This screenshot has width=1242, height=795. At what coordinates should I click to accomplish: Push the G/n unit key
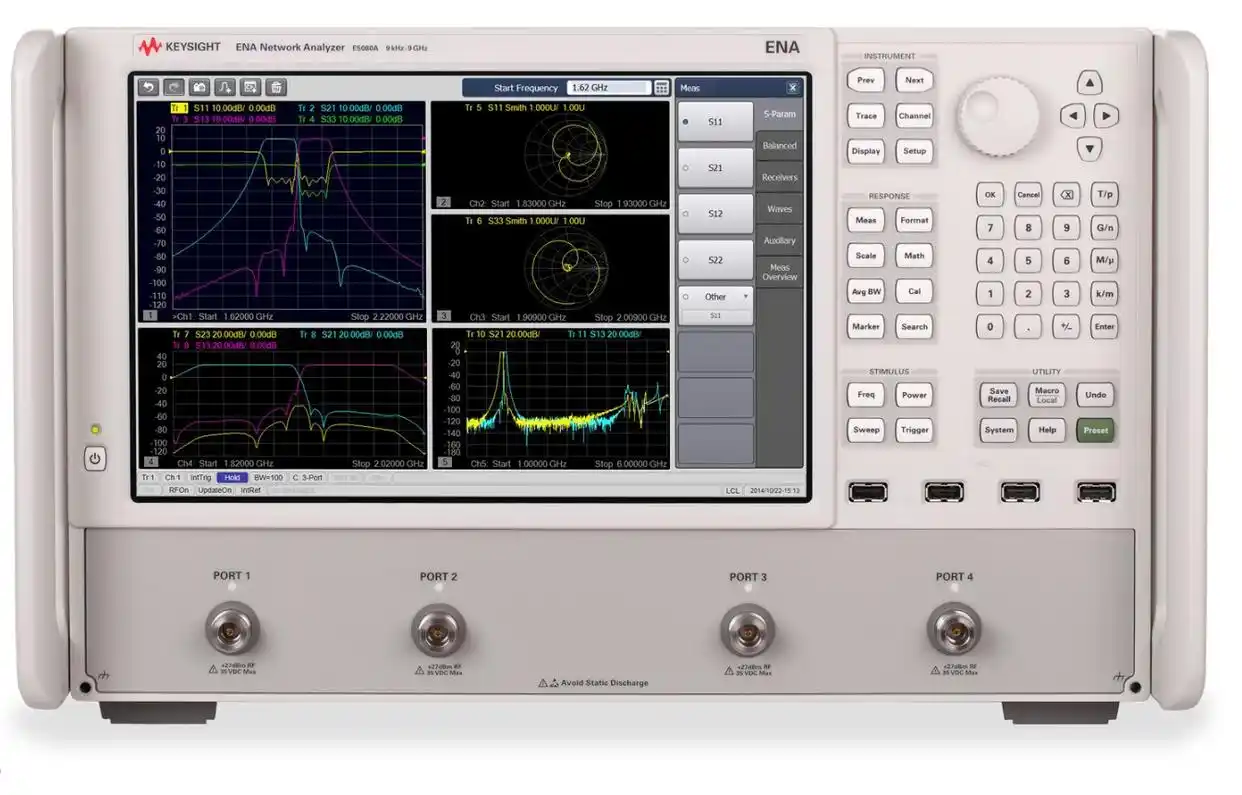point(1105,228)
